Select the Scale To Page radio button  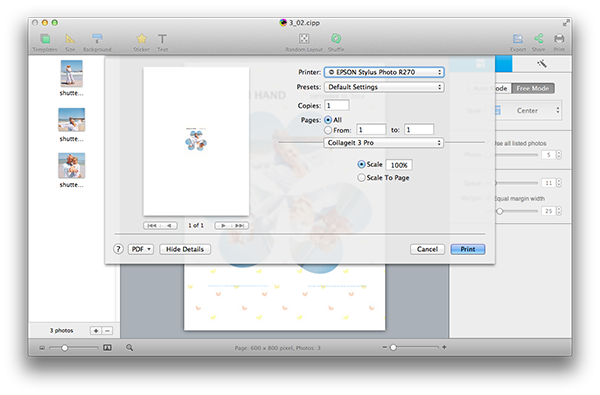tap(361, 178)
